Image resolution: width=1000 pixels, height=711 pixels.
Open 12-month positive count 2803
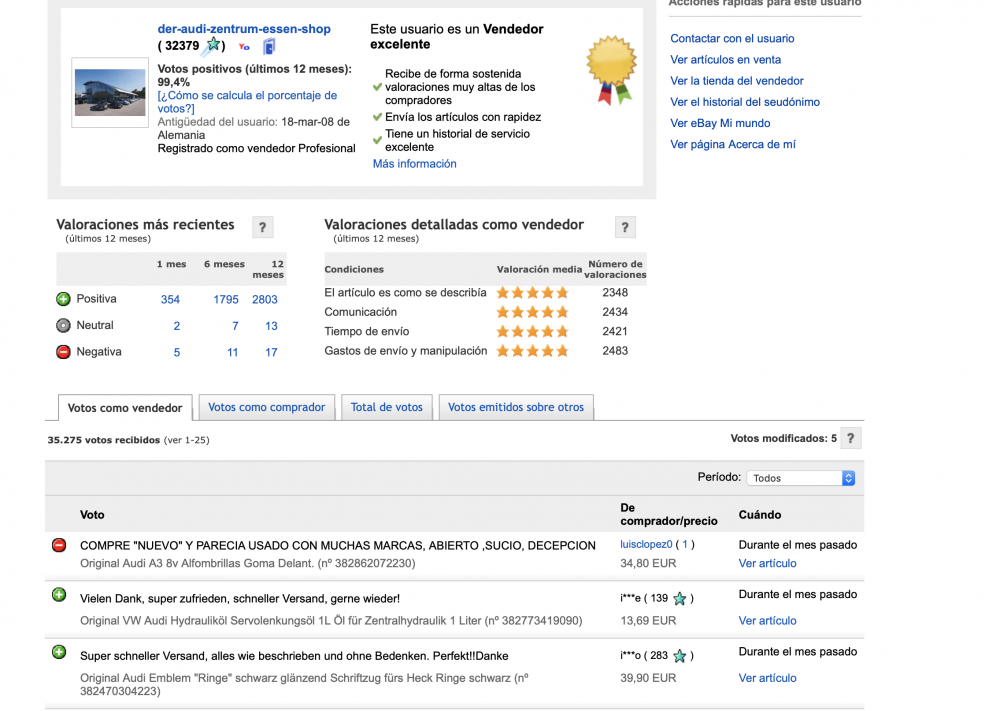pos(265,299)
